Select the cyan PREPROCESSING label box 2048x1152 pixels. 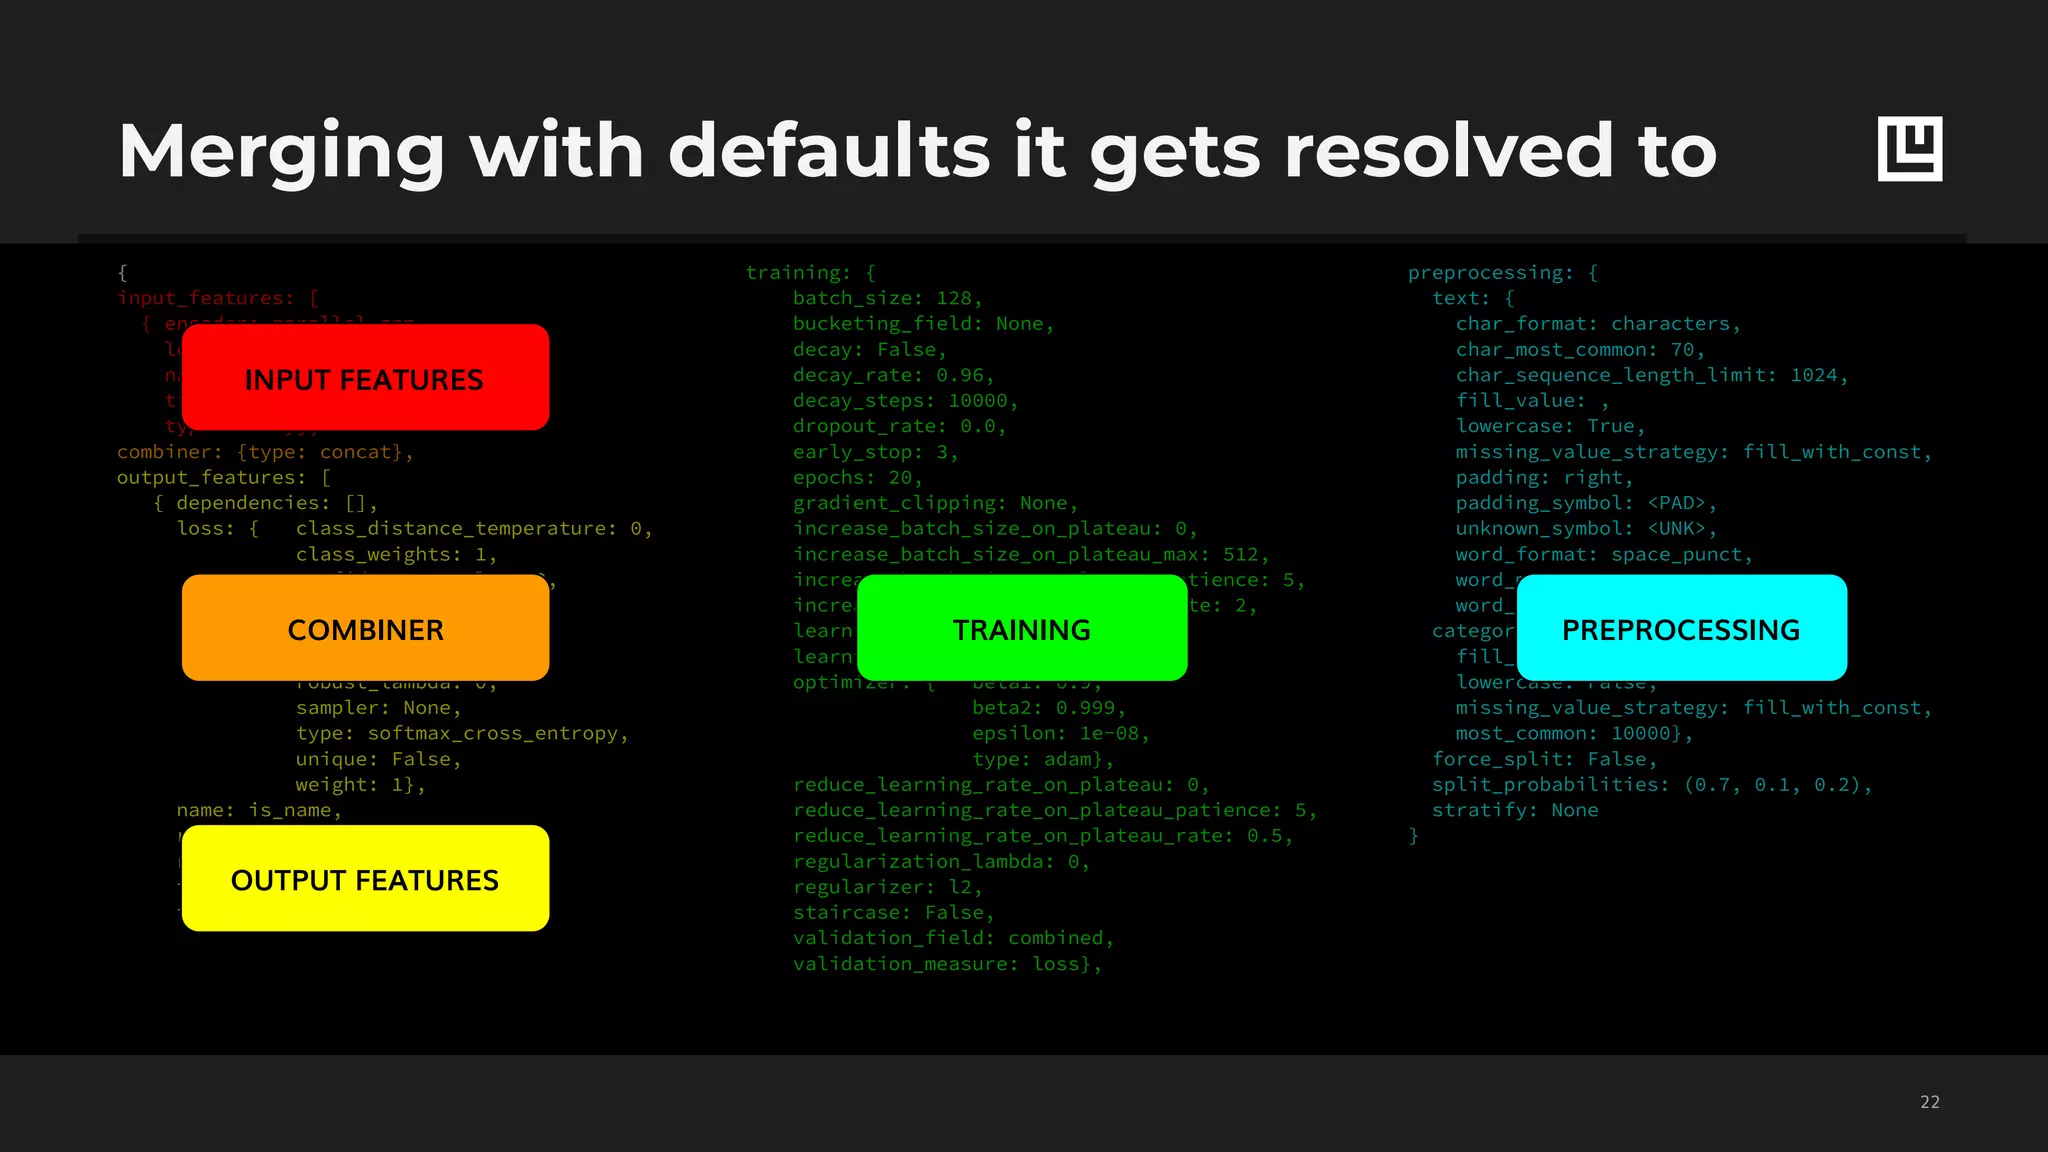tap(1681, 628)
